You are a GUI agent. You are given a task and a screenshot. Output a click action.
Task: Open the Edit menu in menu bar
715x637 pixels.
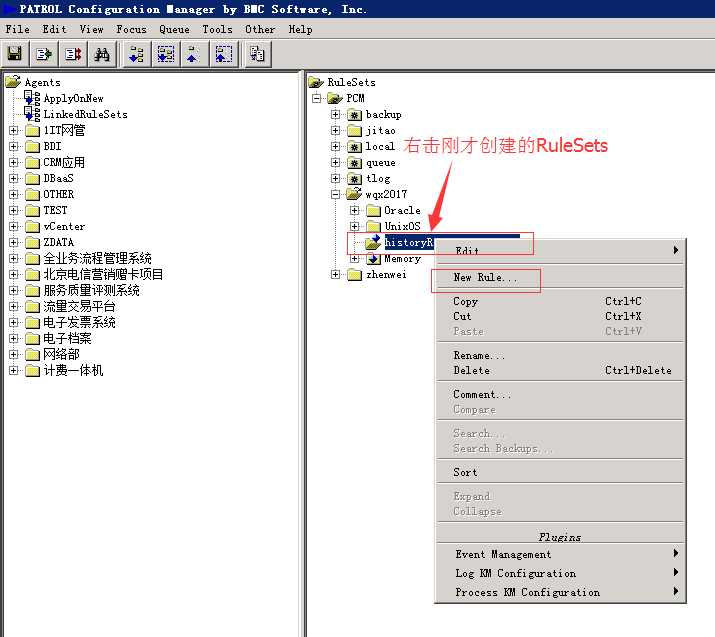55,29
